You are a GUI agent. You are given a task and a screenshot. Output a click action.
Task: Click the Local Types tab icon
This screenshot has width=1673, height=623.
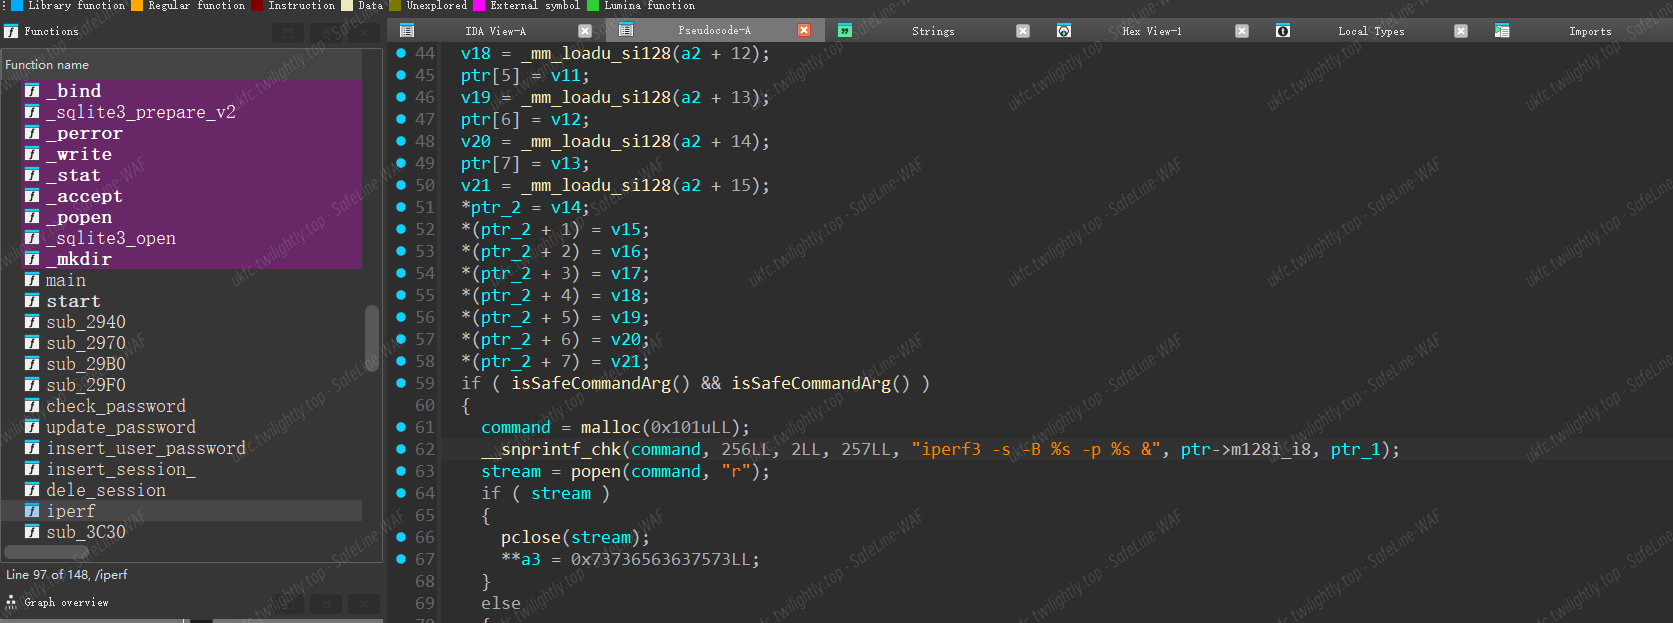click(1283, 31)
